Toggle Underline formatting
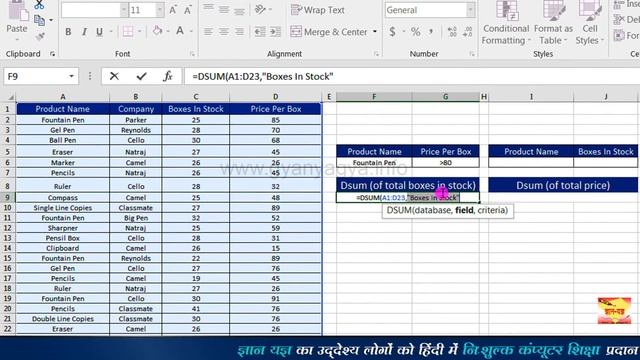Viewport: 640px width, 360px height. [x=99, y=31]
